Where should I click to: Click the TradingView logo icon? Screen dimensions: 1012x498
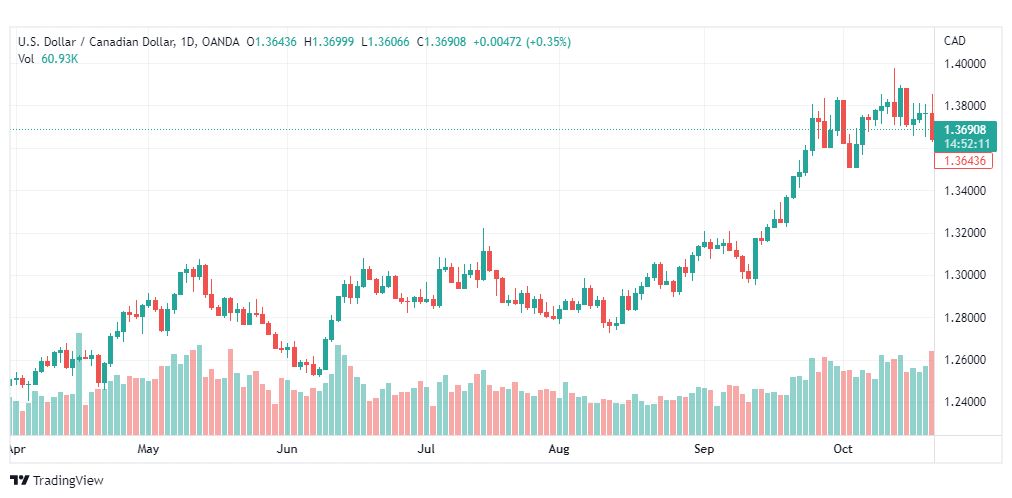coord(19,481)
